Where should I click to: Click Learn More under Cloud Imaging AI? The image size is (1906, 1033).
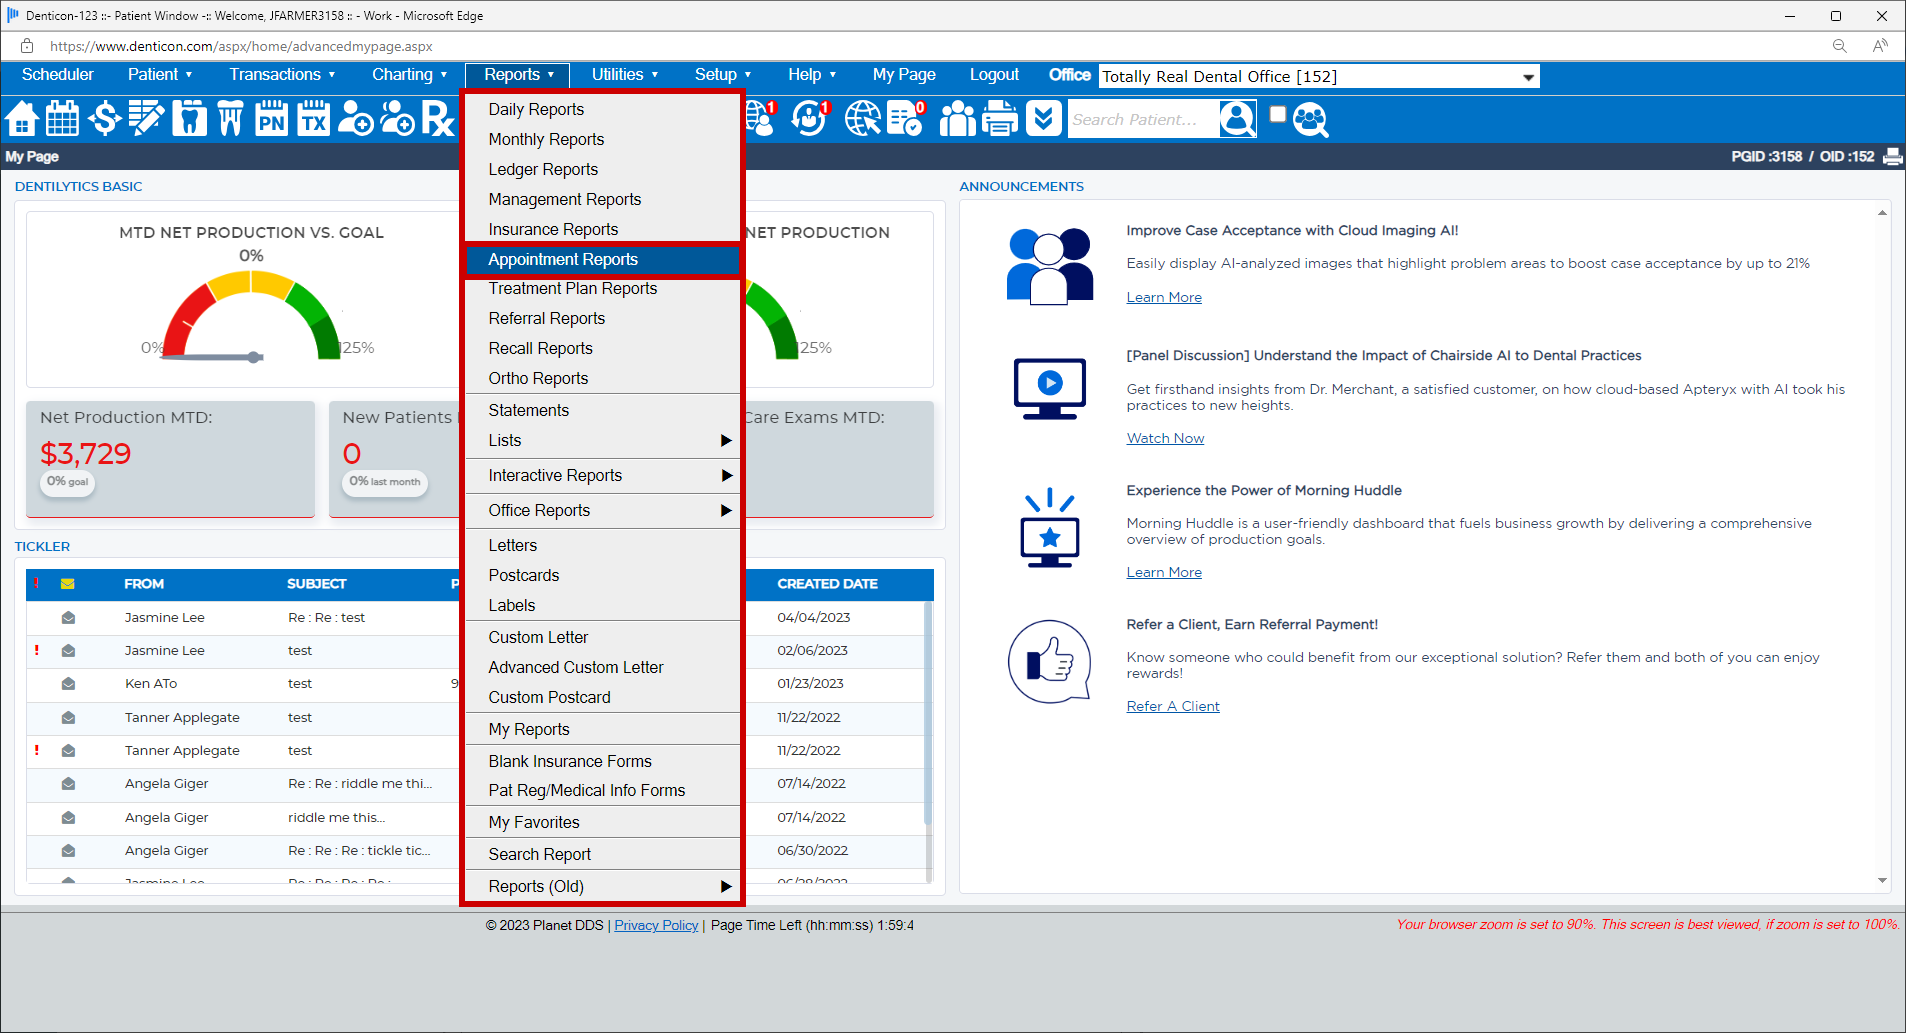(1164, 298)
